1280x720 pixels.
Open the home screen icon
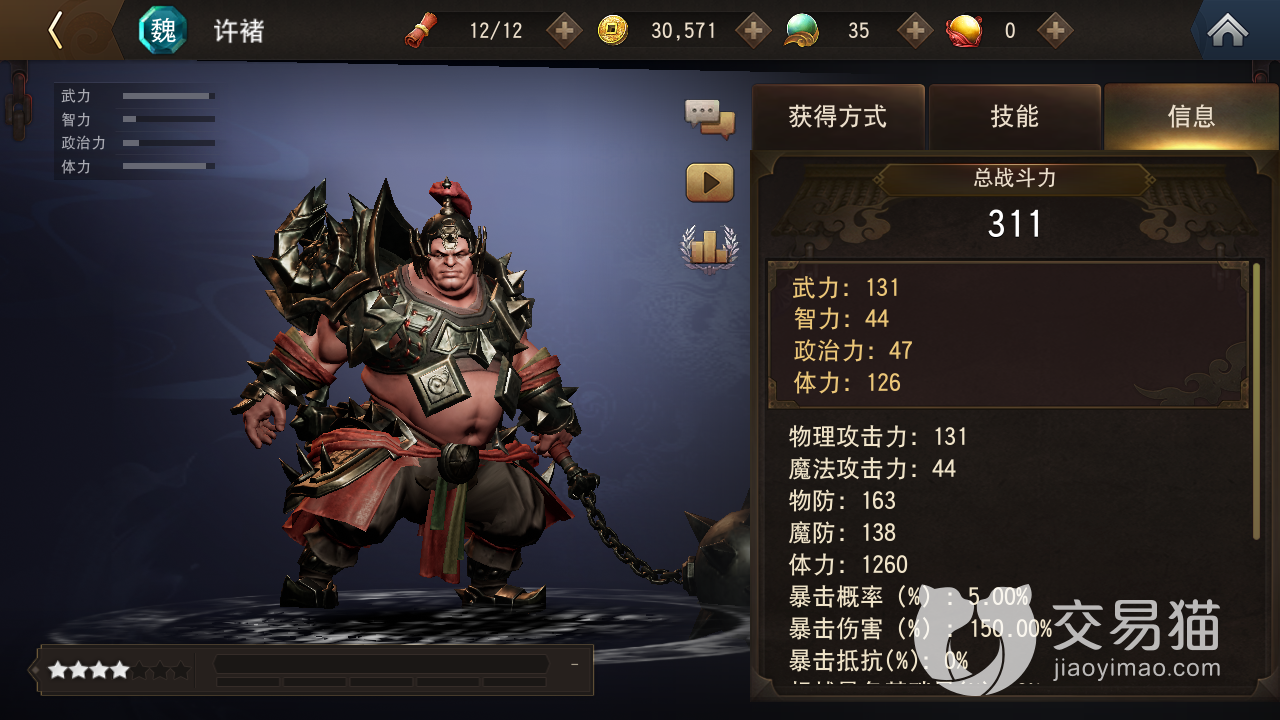pyautogui.click(x=1227, y=30)
